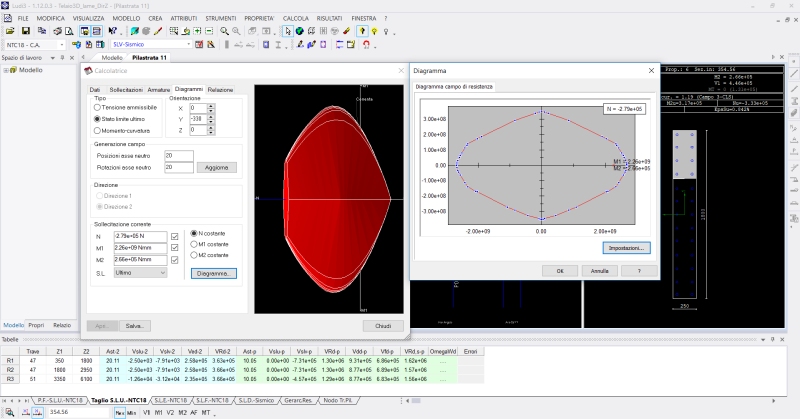Click the Posizioni asse neutro field
This screenshot has width=800, height=419.
click(178, 156)
